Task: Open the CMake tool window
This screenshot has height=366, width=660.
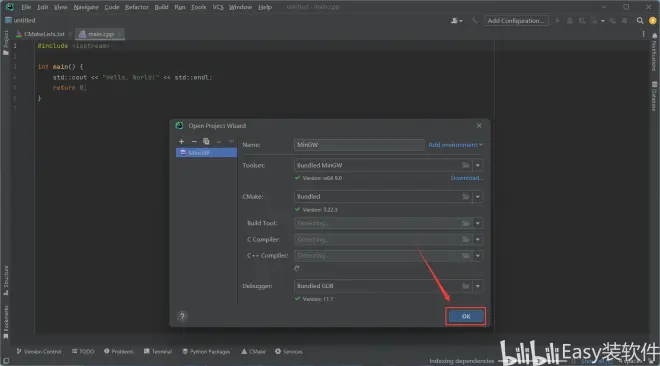Action: (x=253, y=352)
